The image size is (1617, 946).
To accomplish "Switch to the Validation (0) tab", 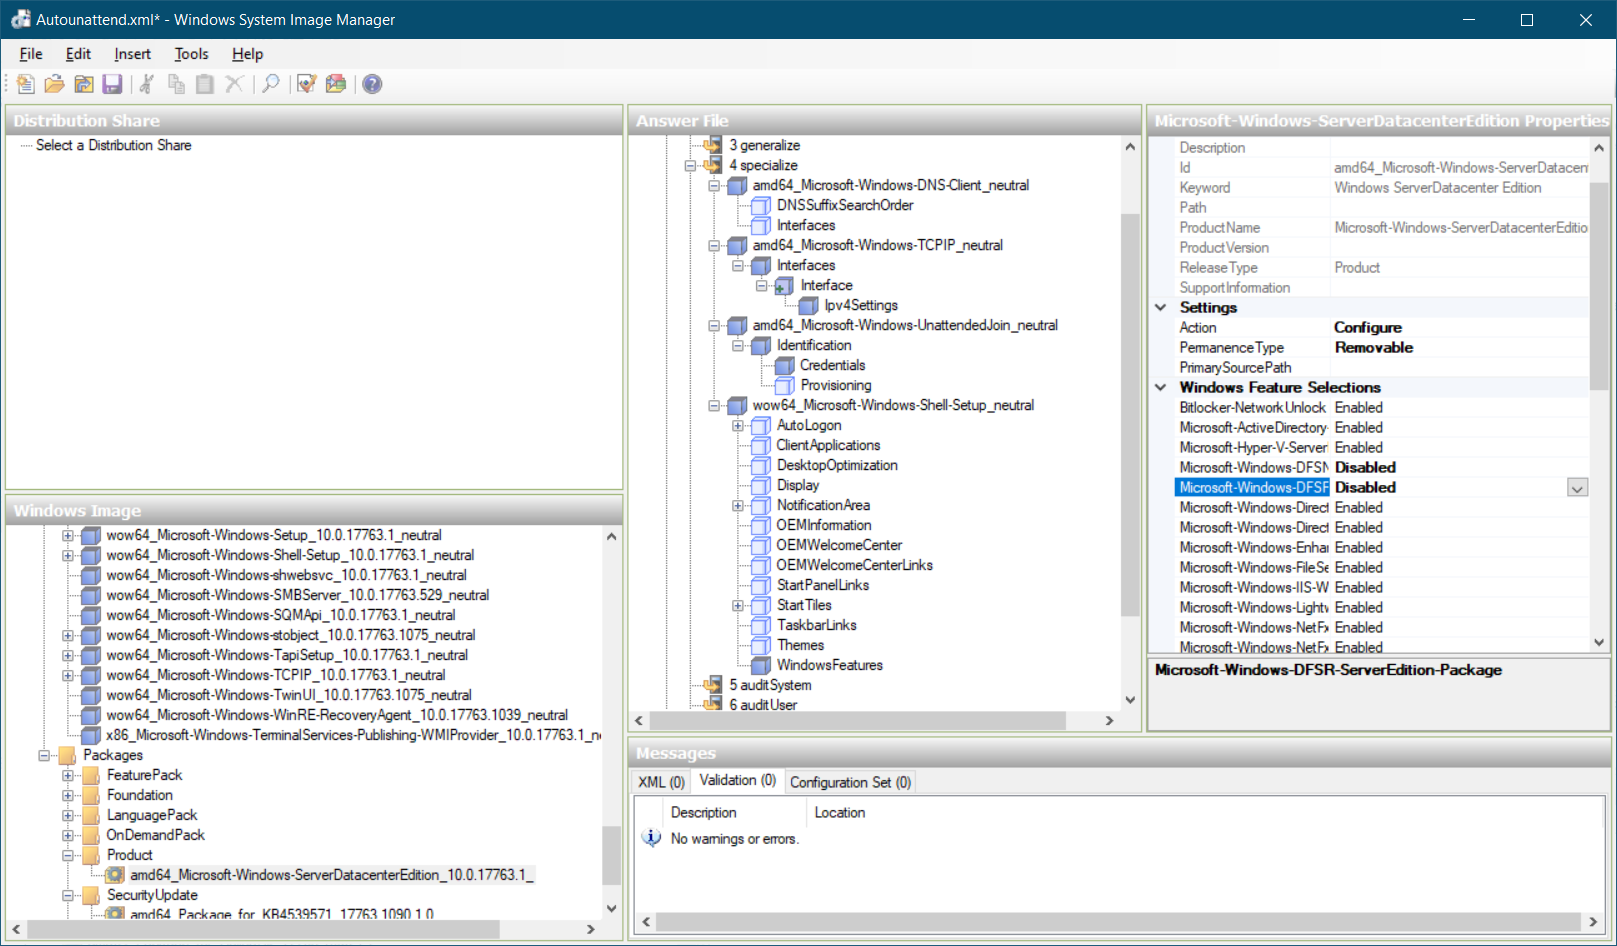I will [x=737, y=780].
